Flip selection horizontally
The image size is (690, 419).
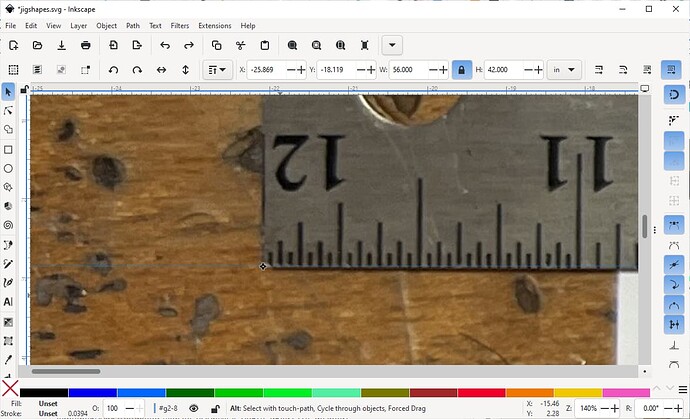point(161,70)
